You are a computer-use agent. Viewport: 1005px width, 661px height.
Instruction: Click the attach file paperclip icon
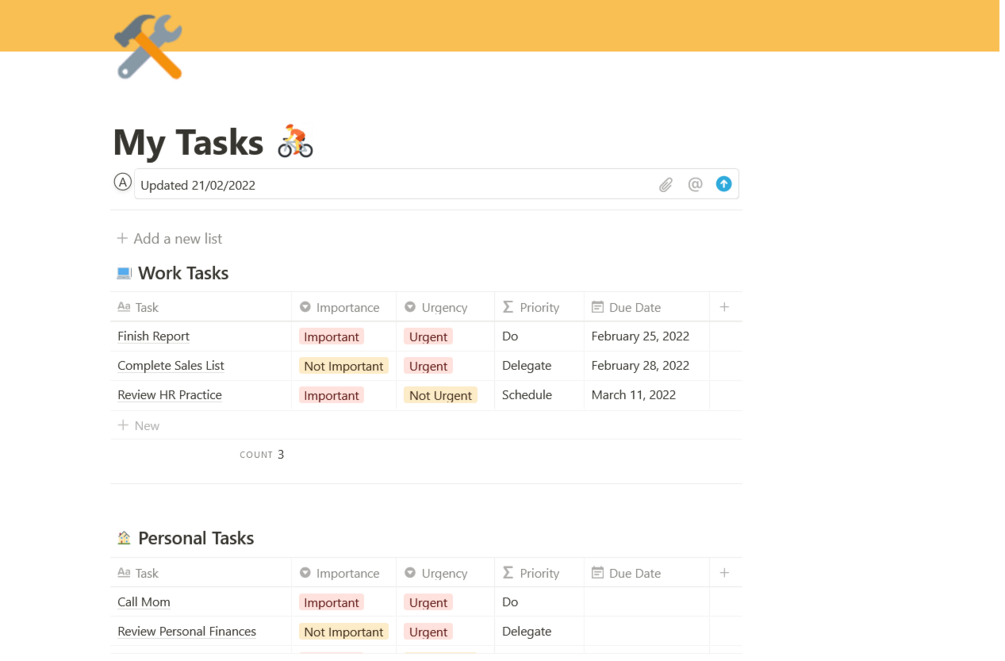pos(666,185)
